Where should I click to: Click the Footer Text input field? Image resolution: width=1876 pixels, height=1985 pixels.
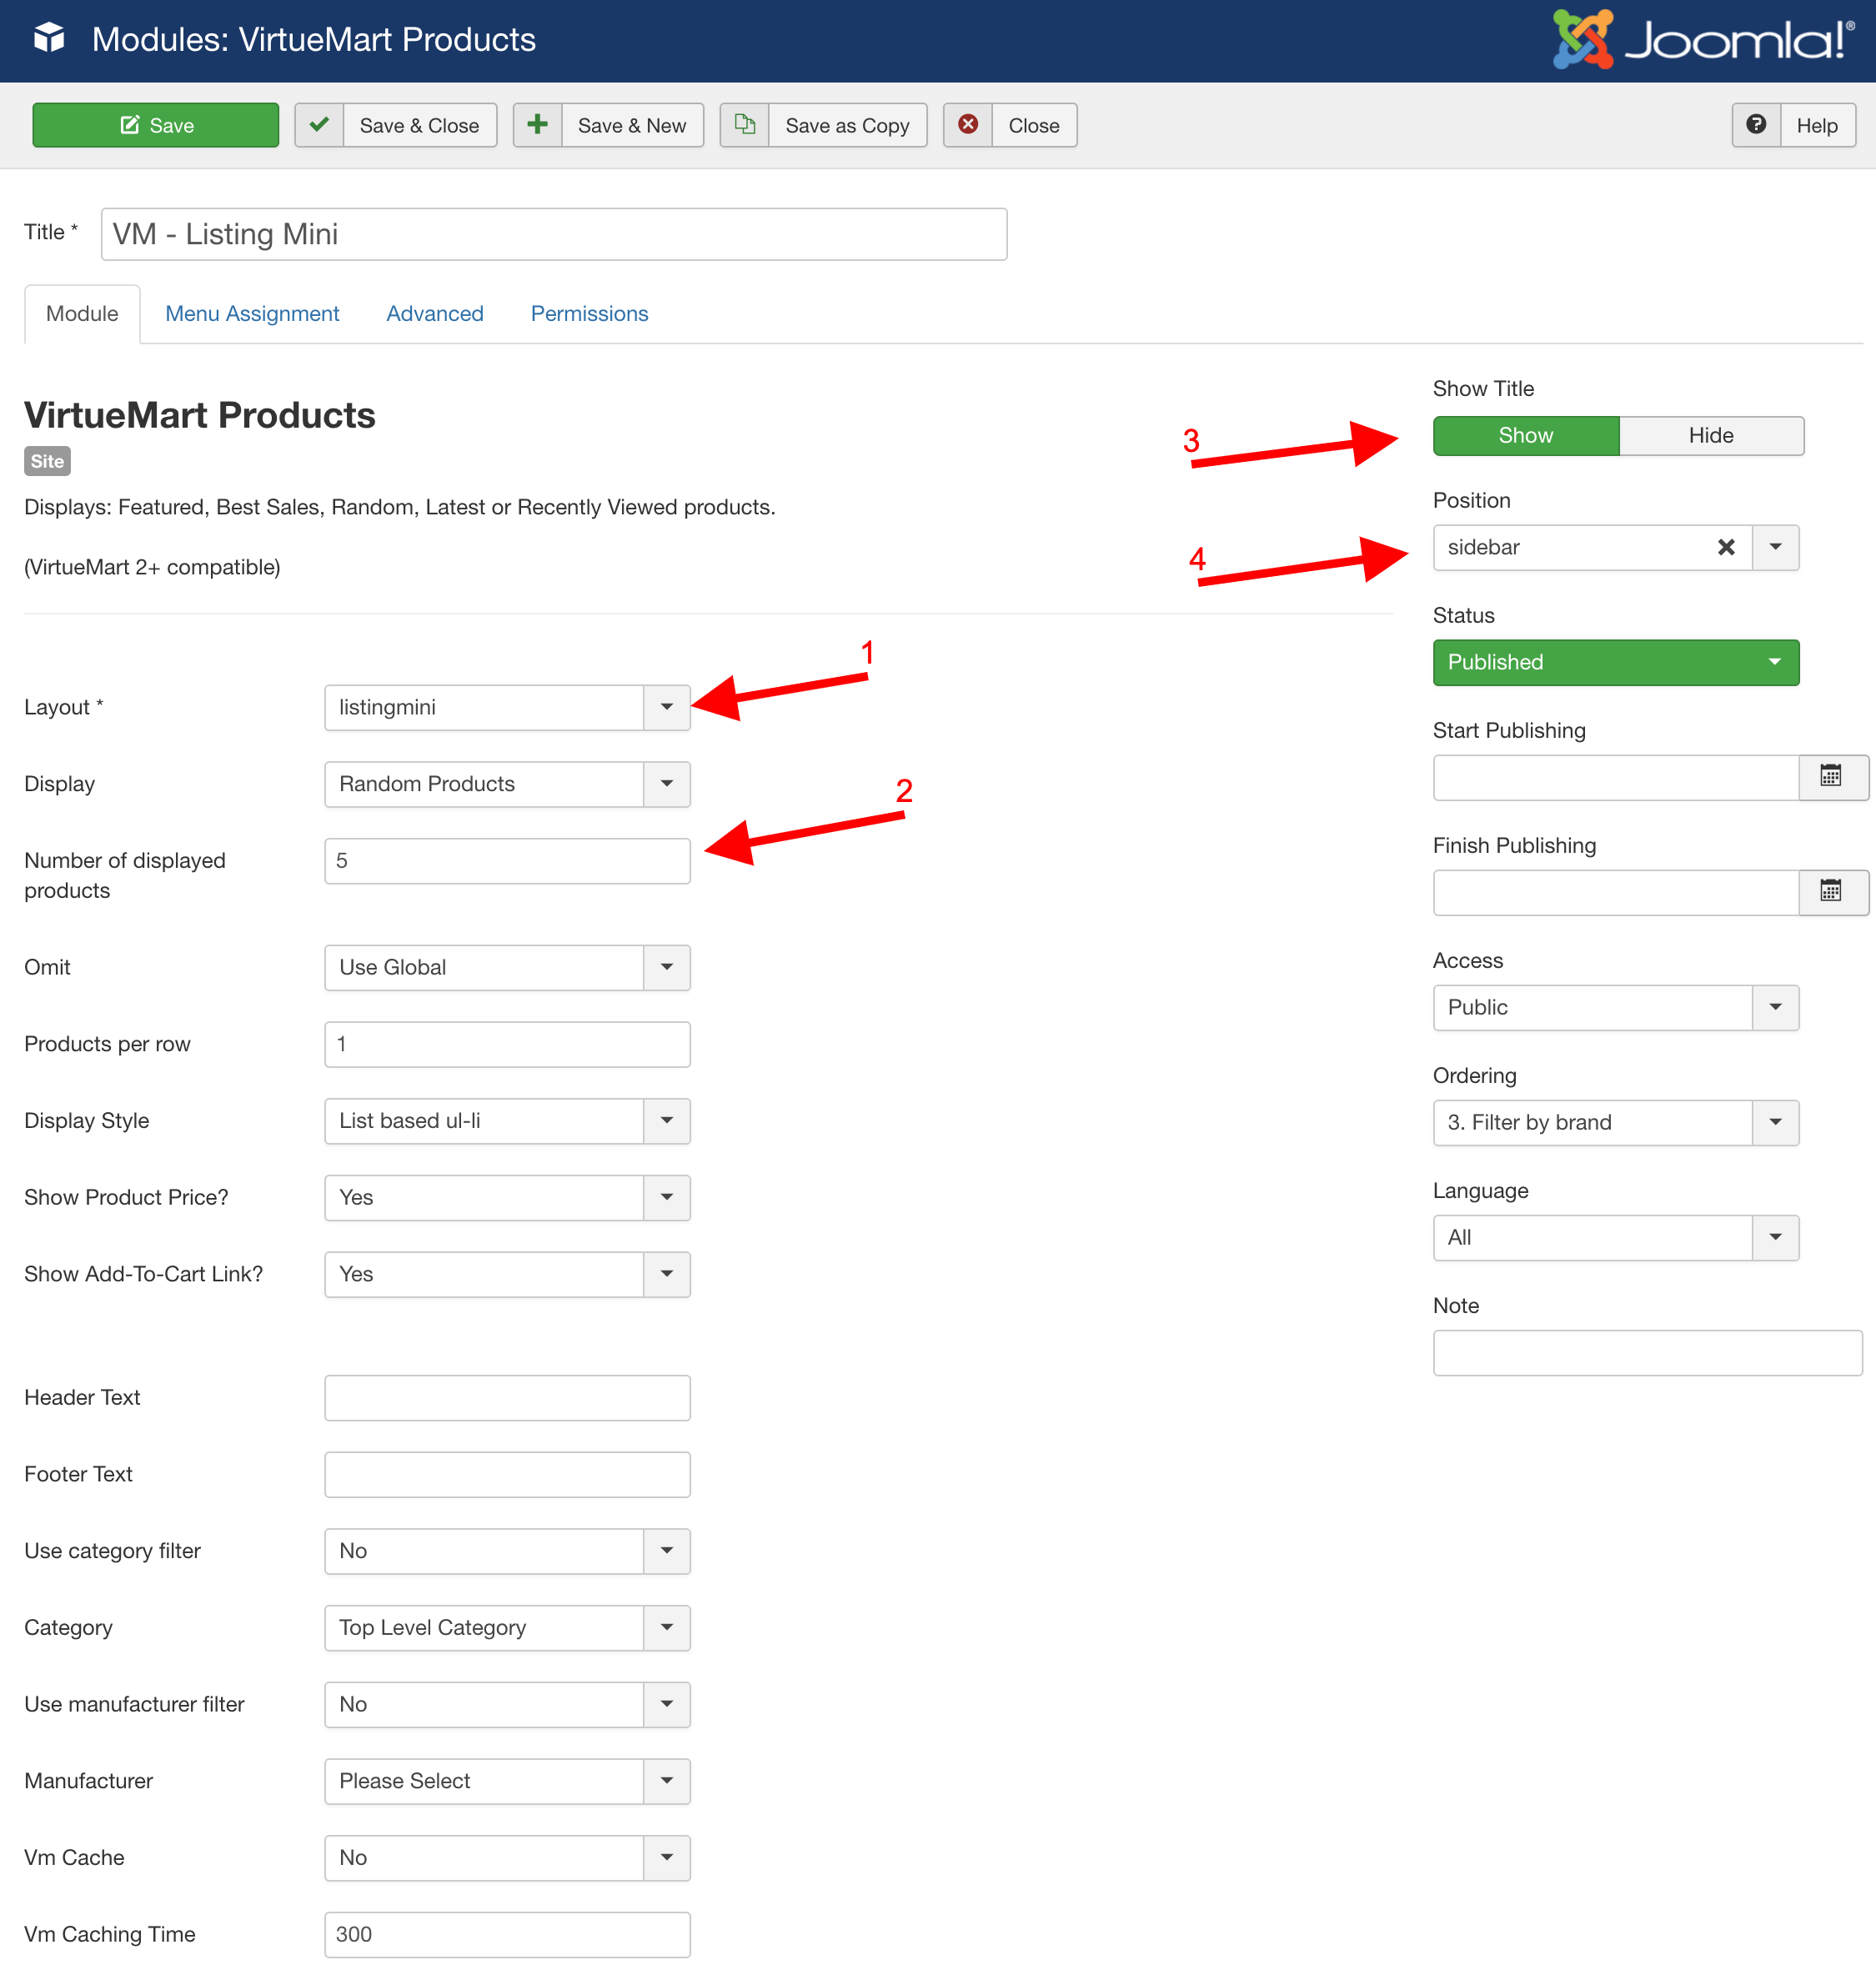(507, 1474)
